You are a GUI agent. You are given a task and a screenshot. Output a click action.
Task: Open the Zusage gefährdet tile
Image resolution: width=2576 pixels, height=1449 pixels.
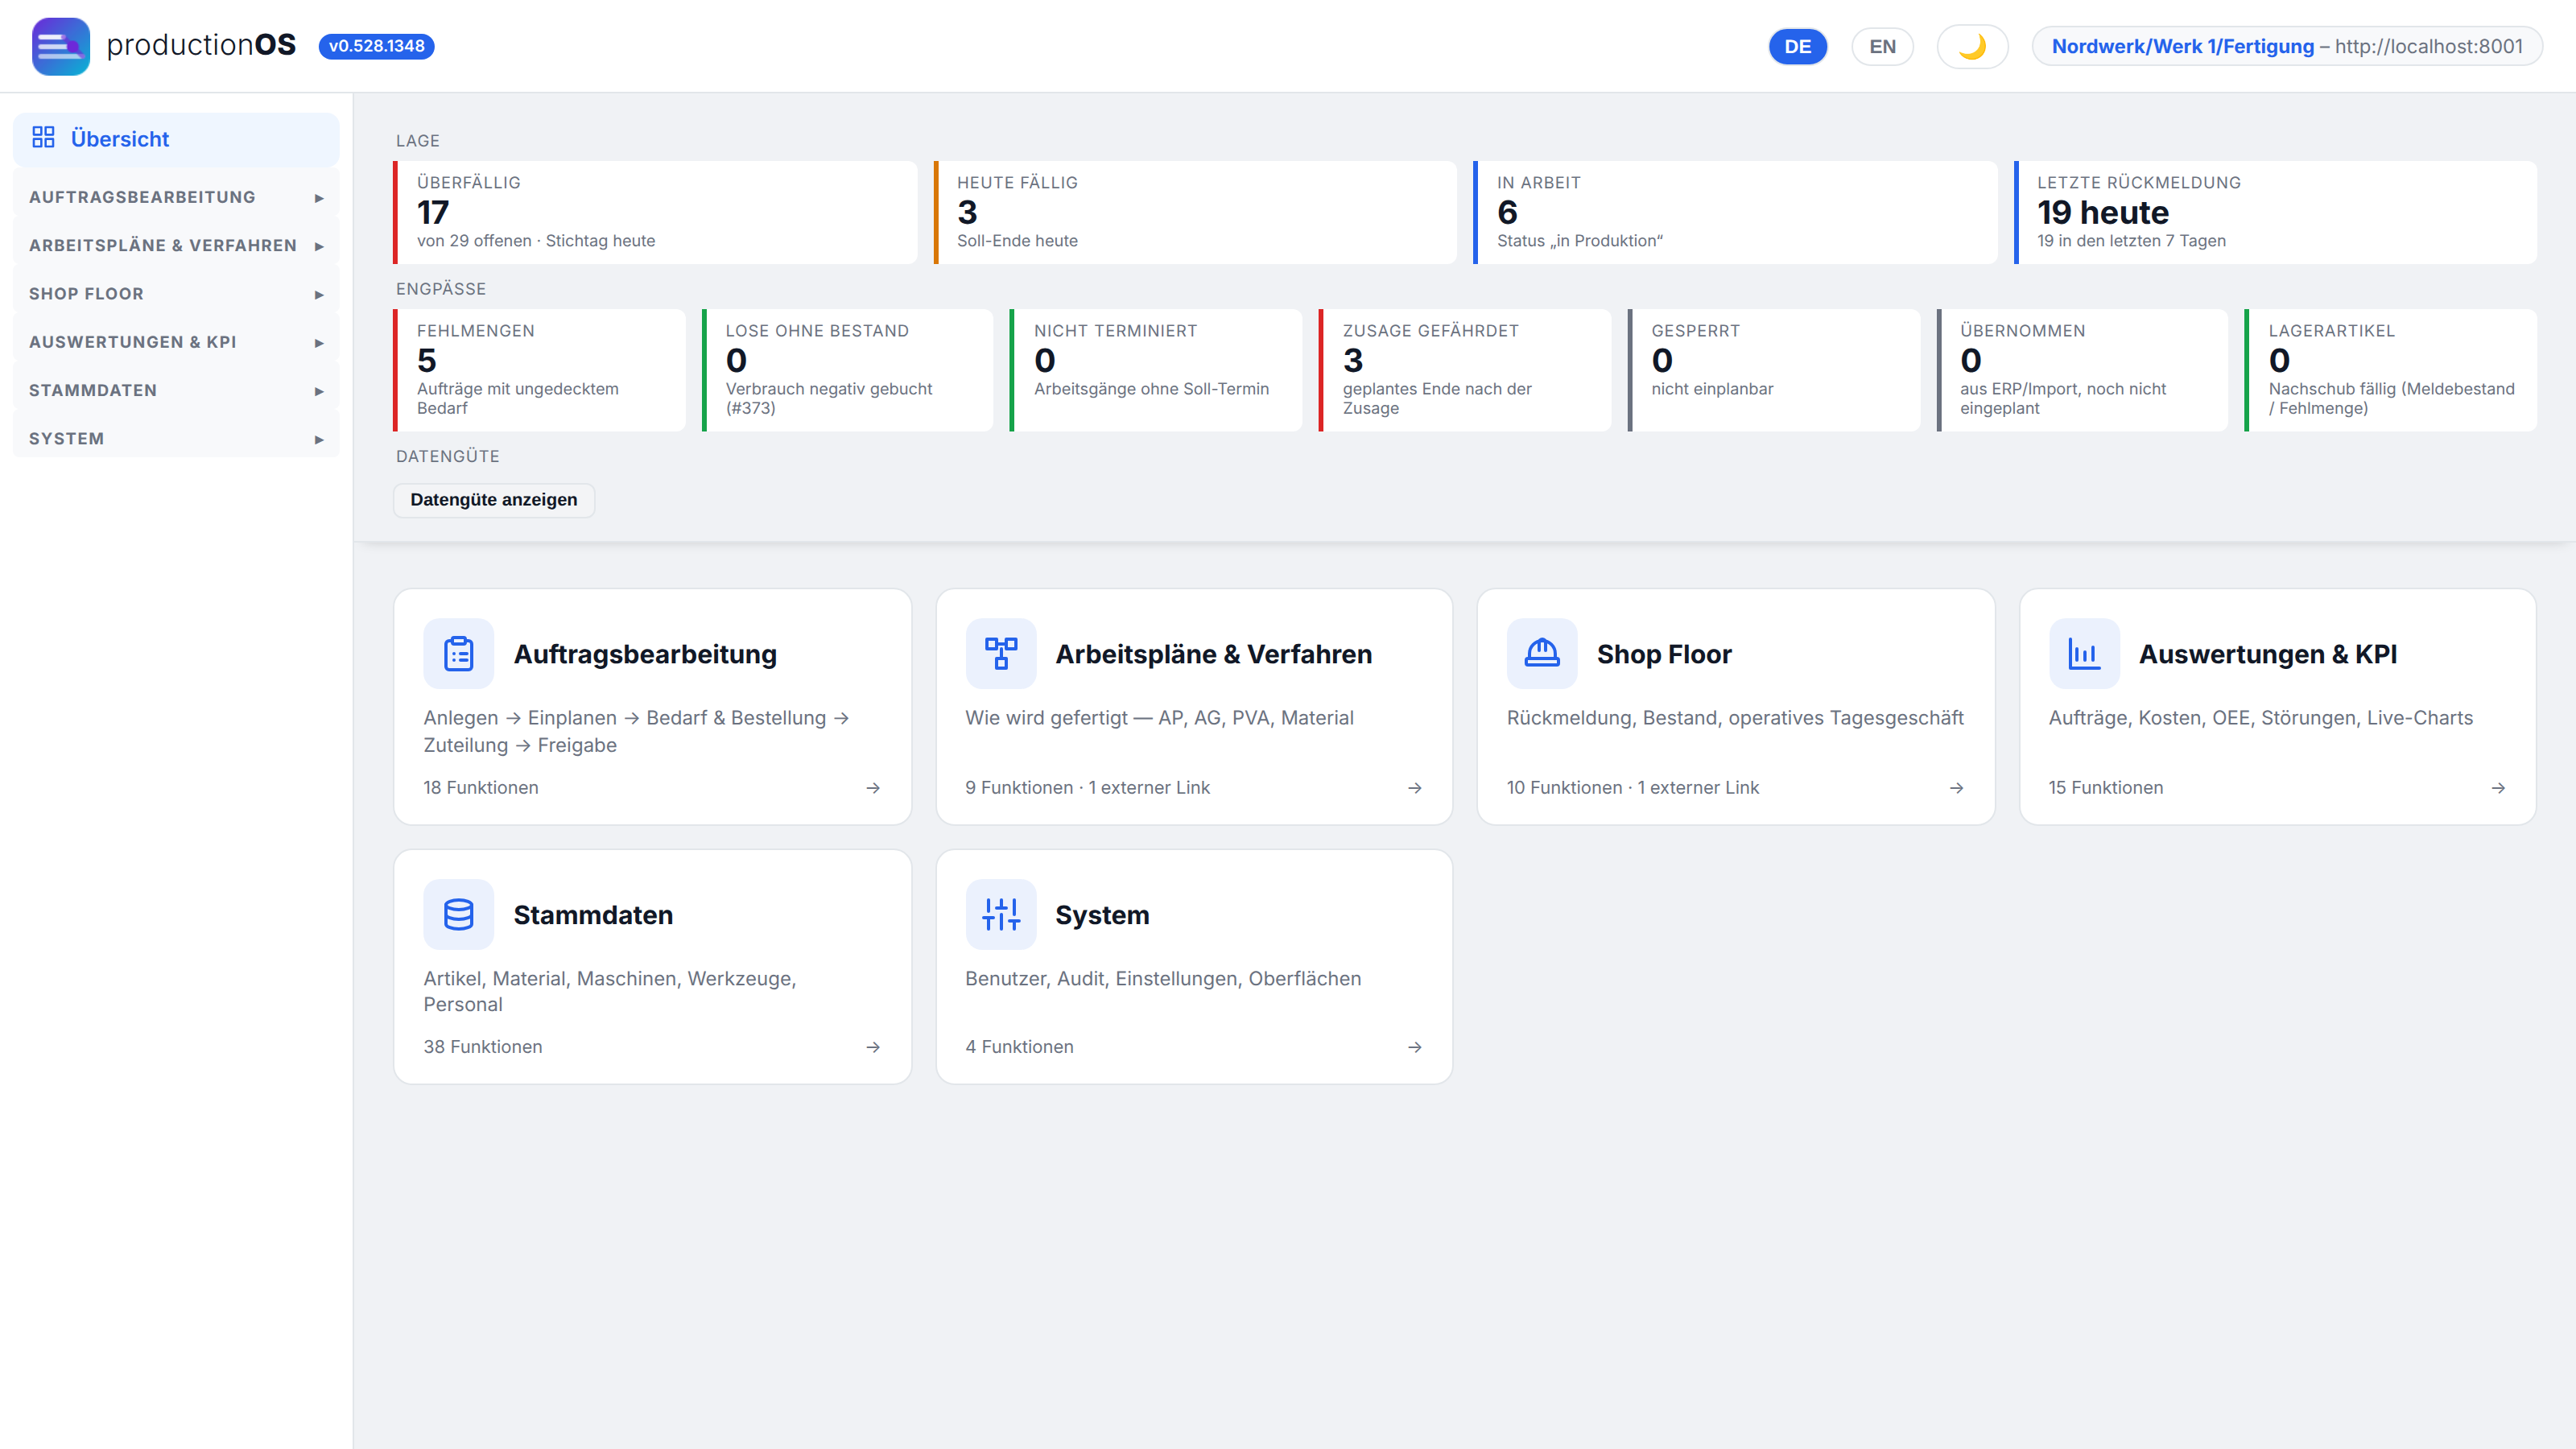coord(1466,370)
